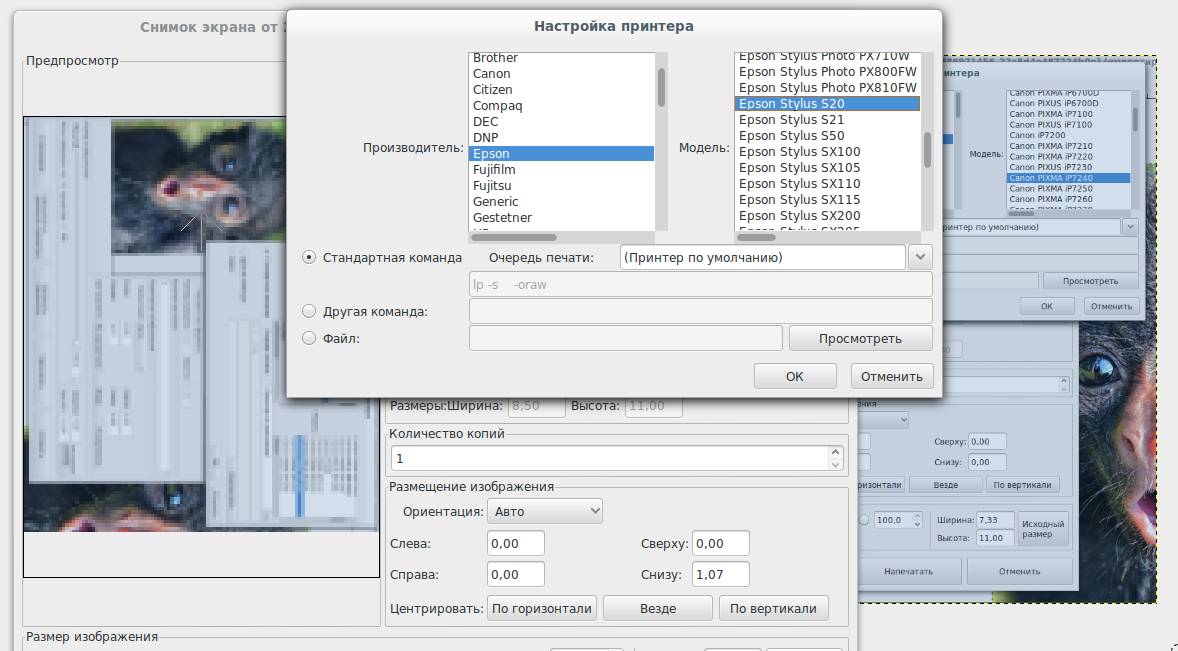Image resolution: width=1178 pixels, height=651 pixels.
Task: Choose the File output radio button
Action: pyautogui.click(x=309, y=338)
